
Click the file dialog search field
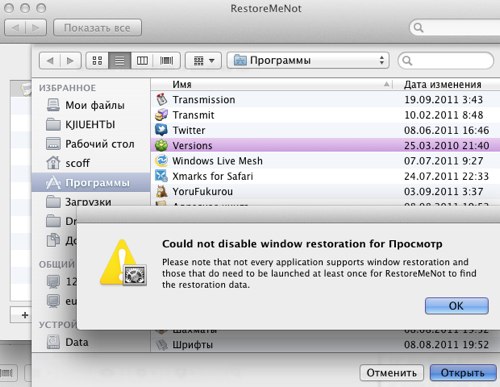446,61
